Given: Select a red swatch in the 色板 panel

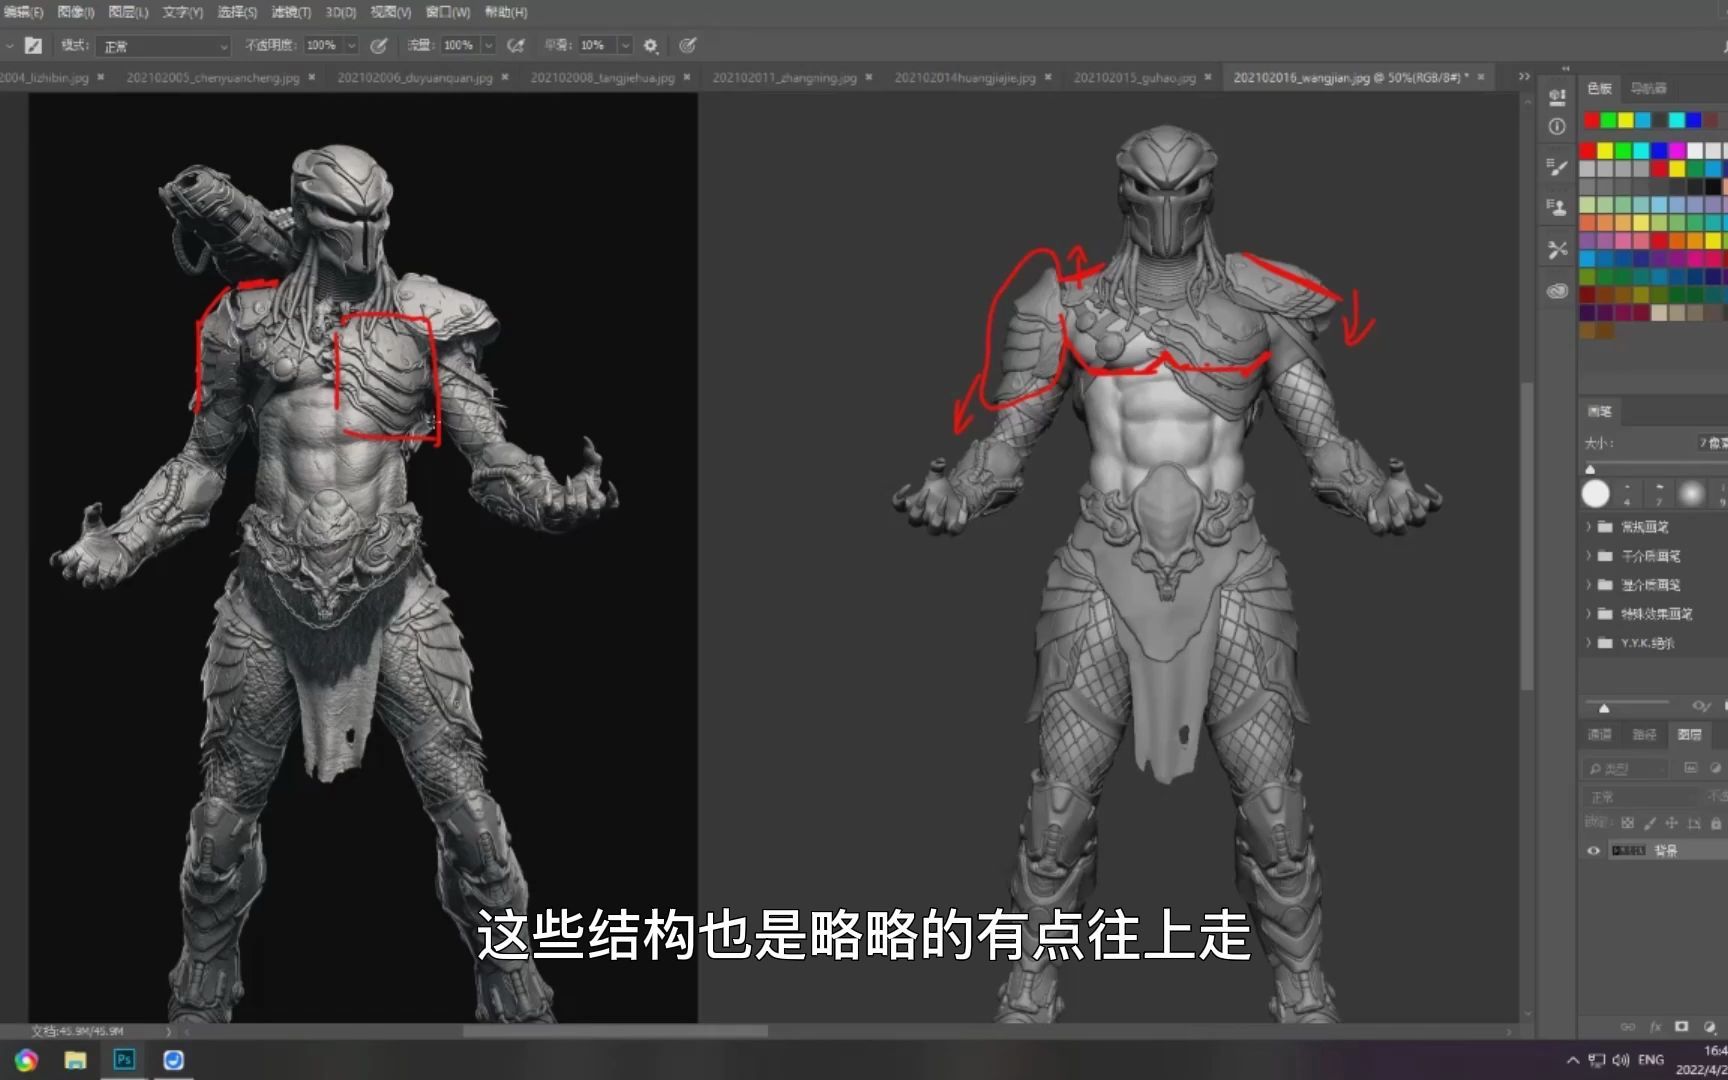Looking at the screenshot, I should pos(1589,119).
